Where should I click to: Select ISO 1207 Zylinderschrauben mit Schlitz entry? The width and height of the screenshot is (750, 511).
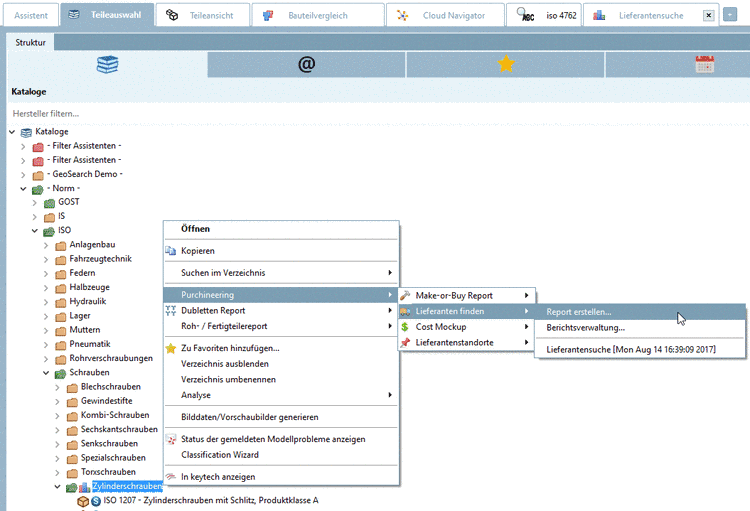210,500
